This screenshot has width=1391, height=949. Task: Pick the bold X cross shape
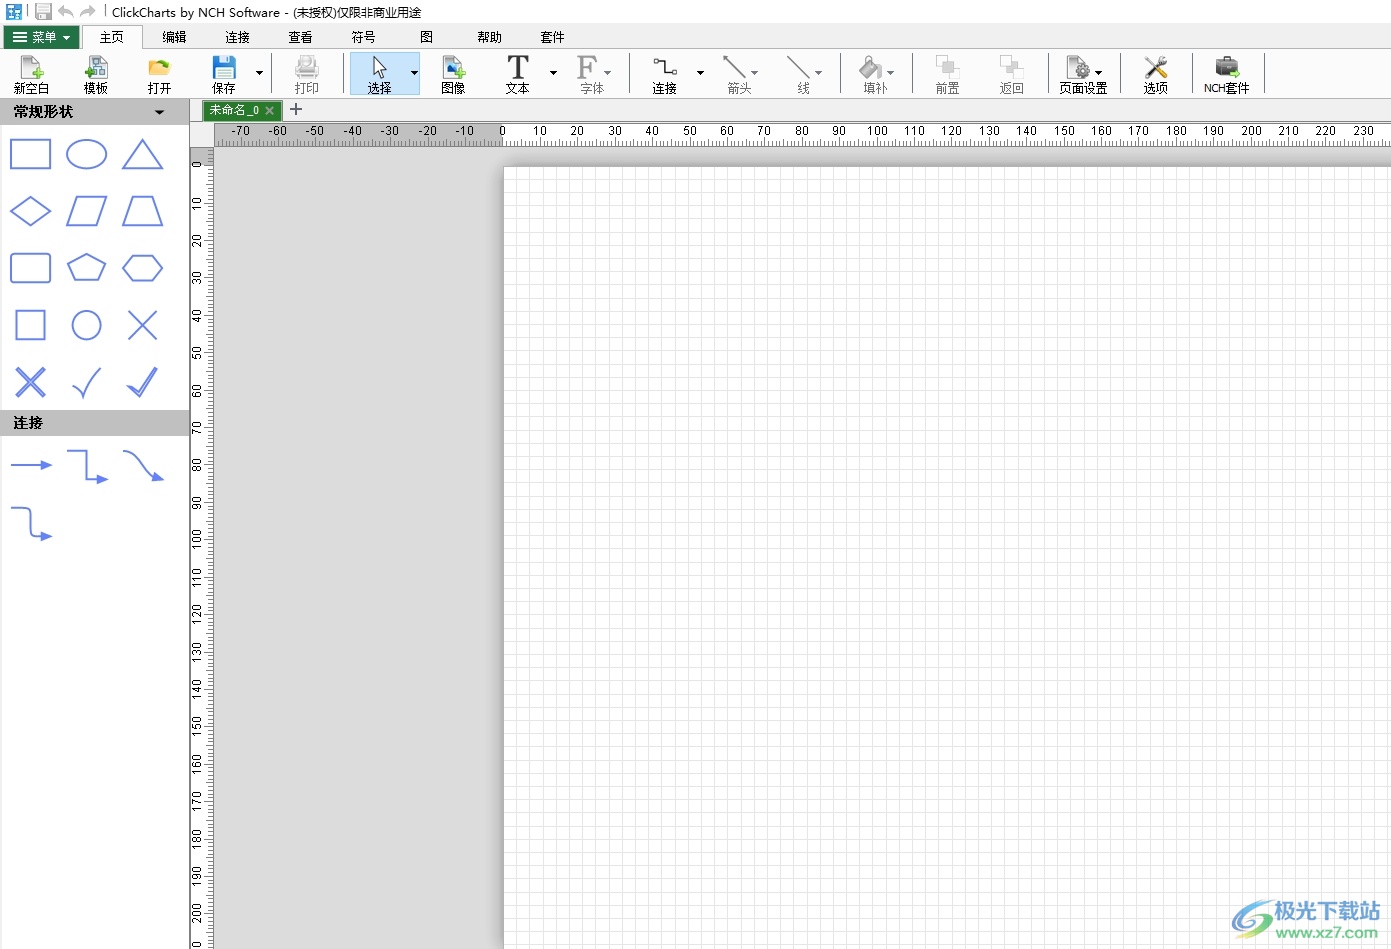click(x=31, y=382)
